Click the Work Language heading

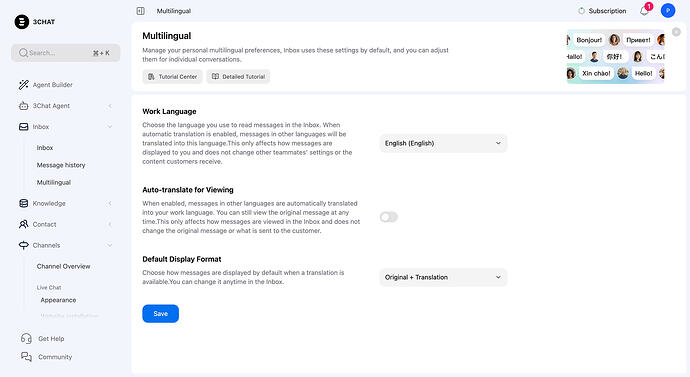169,112
